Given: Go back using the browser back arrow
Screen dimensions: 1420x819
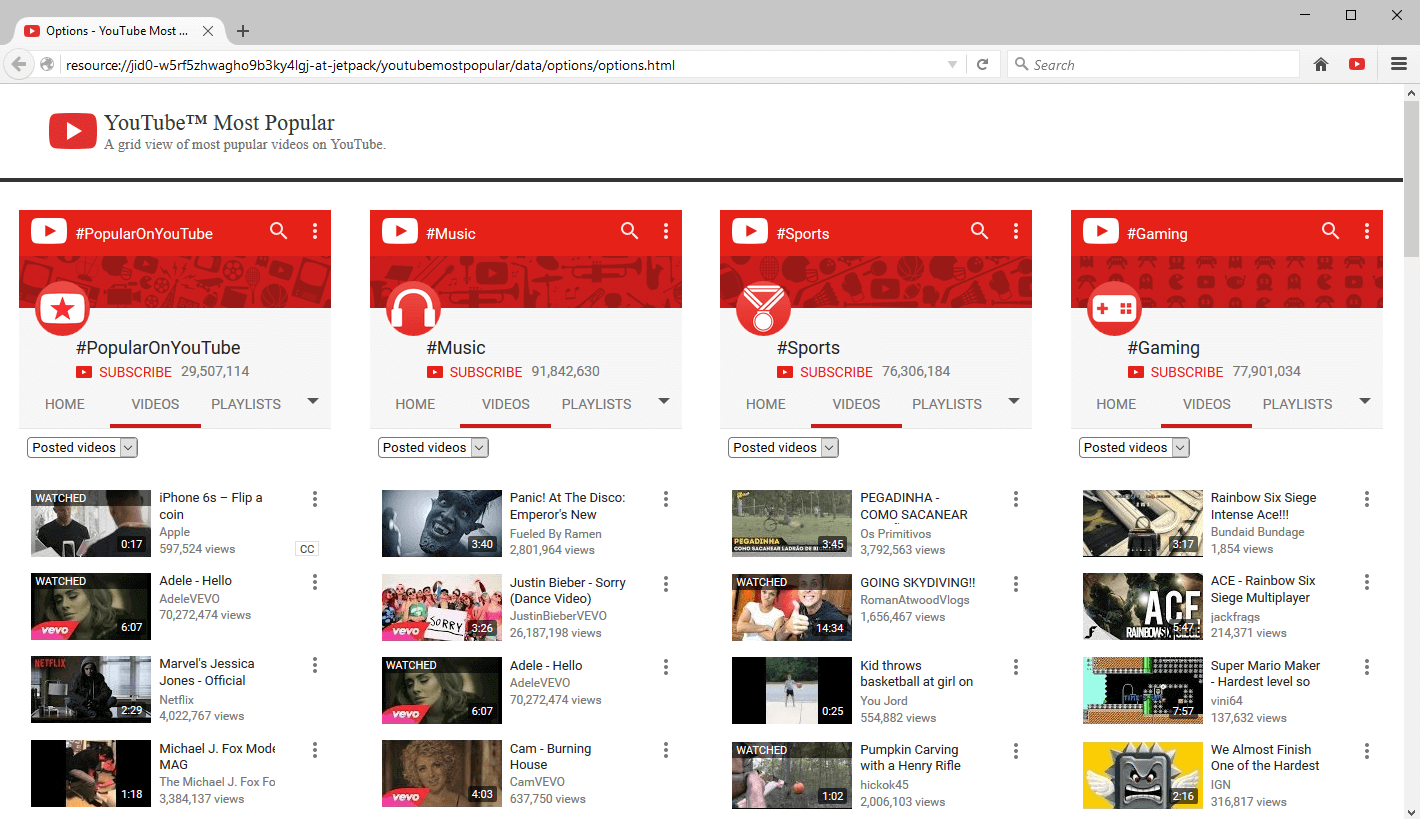Looking at the screenshot, I should (x=18, y=65).
